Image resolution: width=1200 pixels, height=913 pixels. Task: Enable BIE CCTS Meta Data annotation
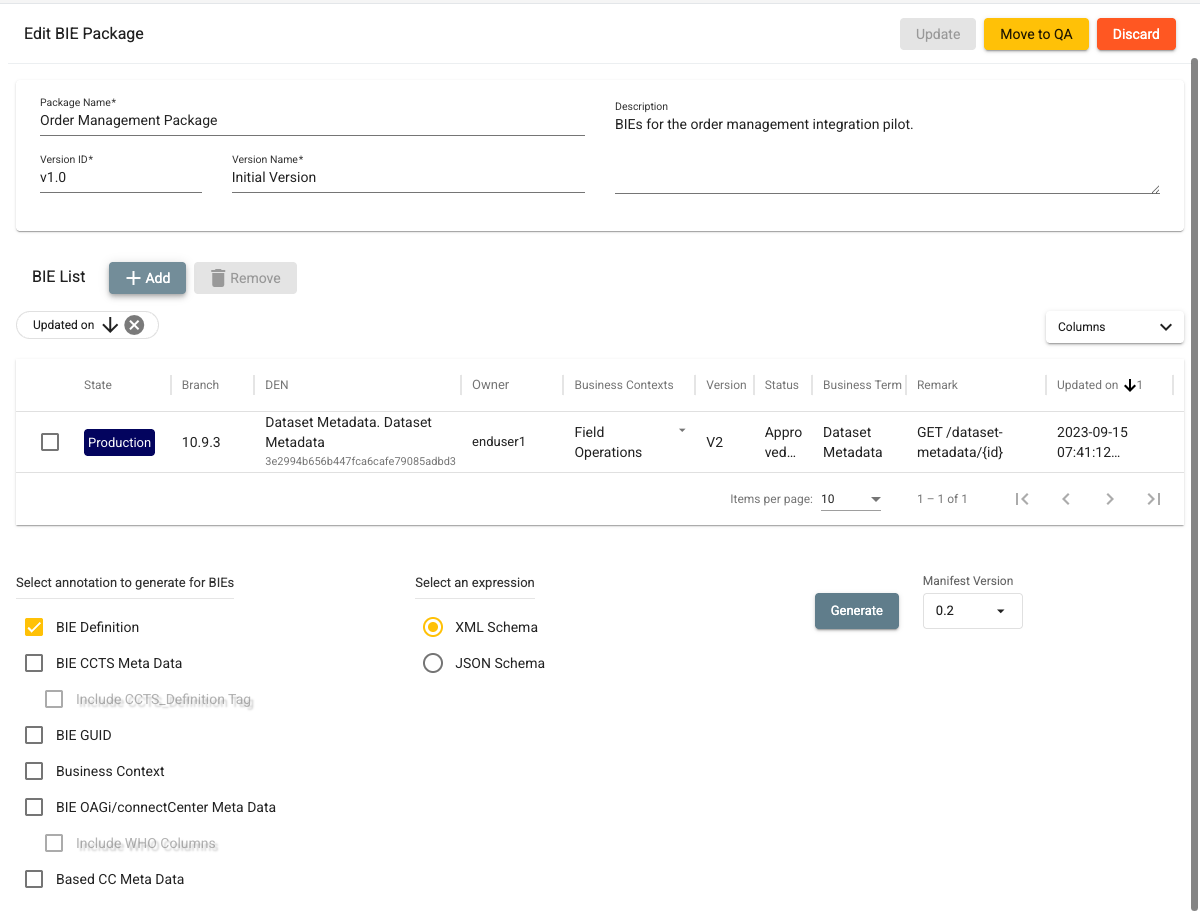coord(34,663)
